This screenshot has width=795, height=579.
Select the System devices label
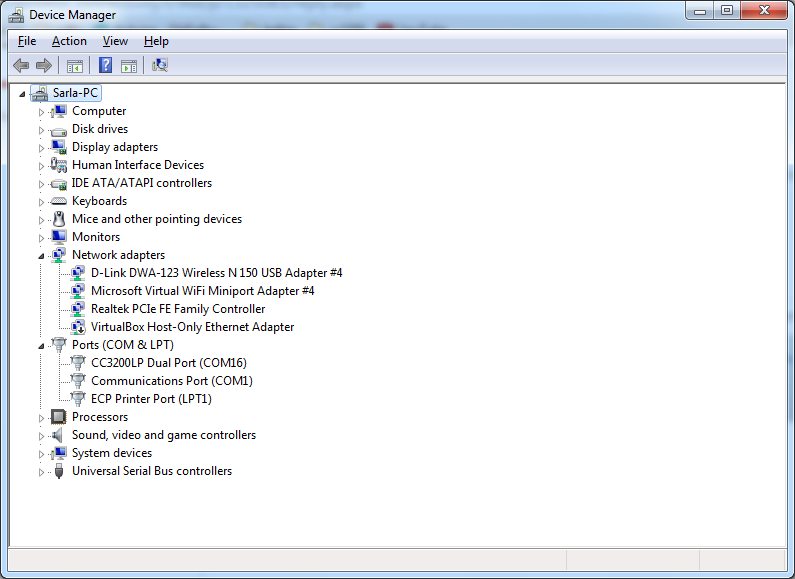click(x=112, y=453)
